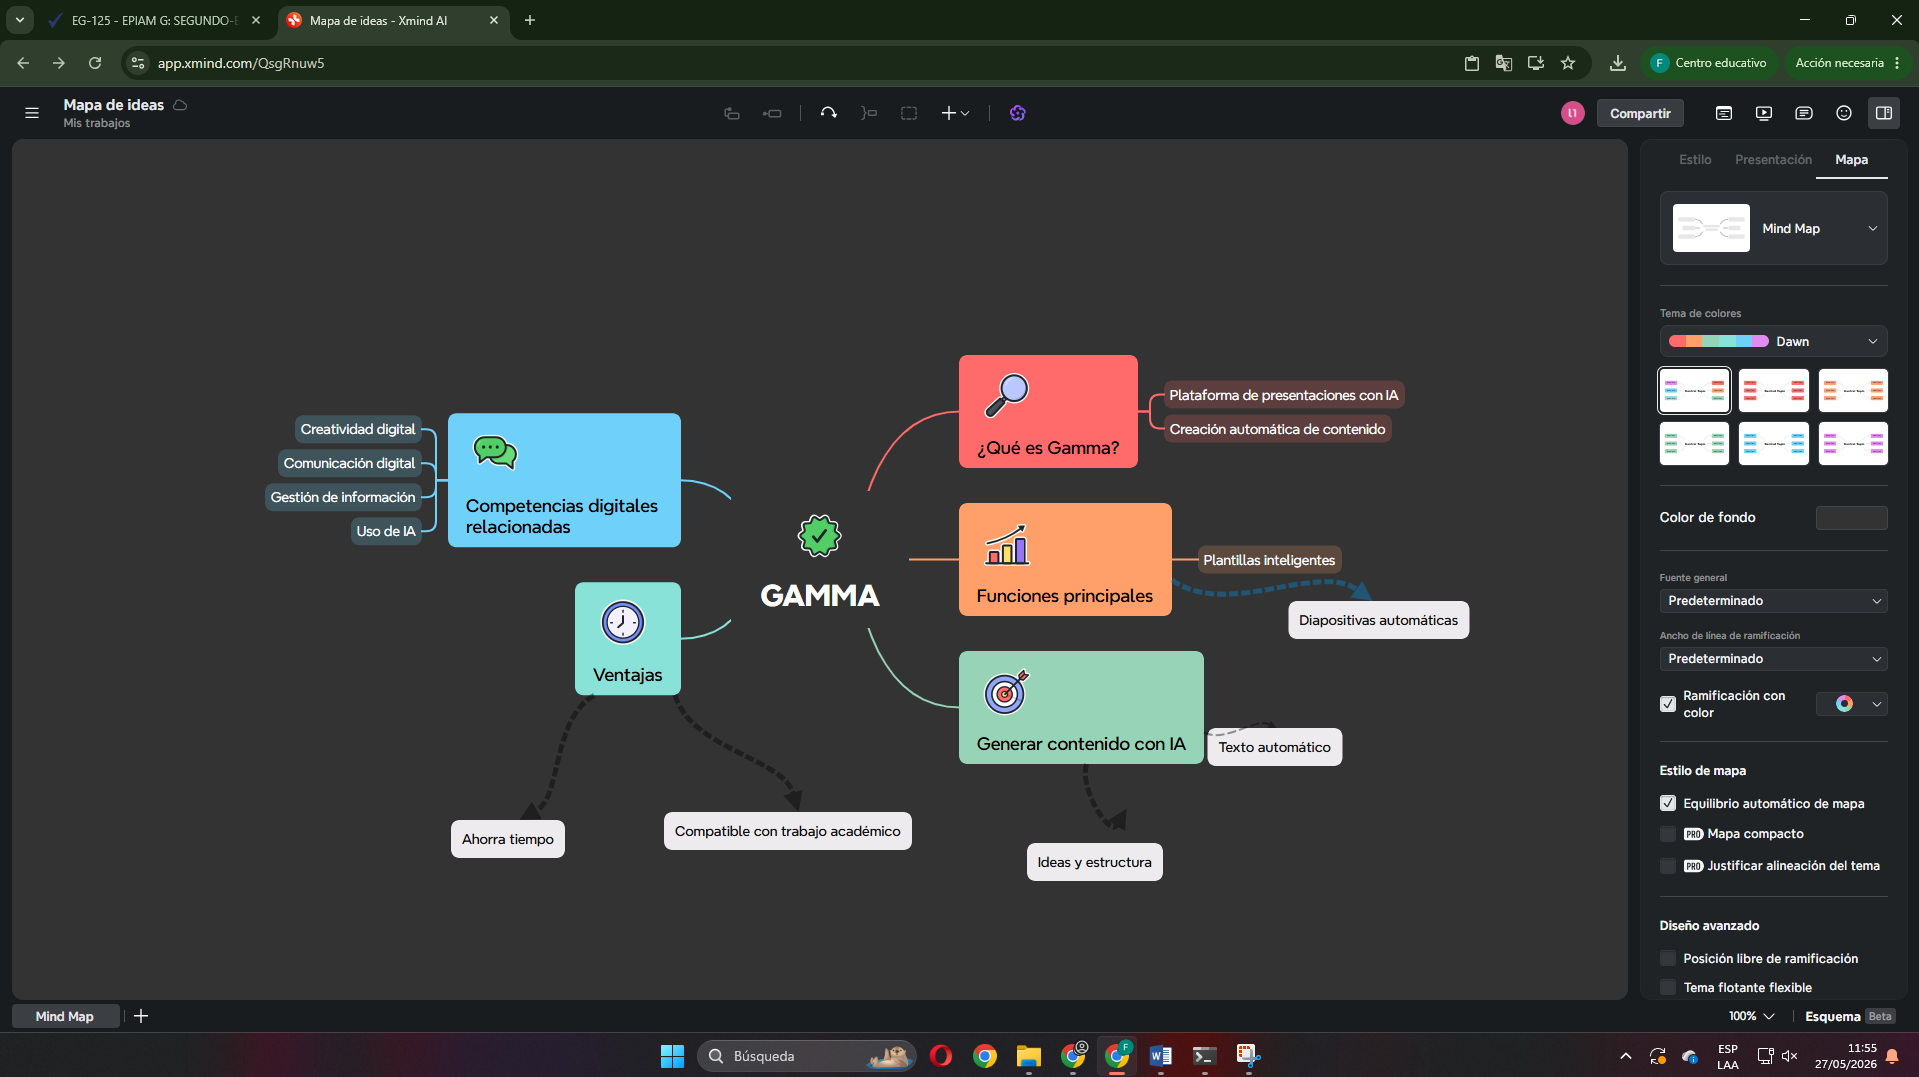Start pitch presentation mode icon
Viewport: 1919px width, 1077px height.
[x=1763, y=113]
